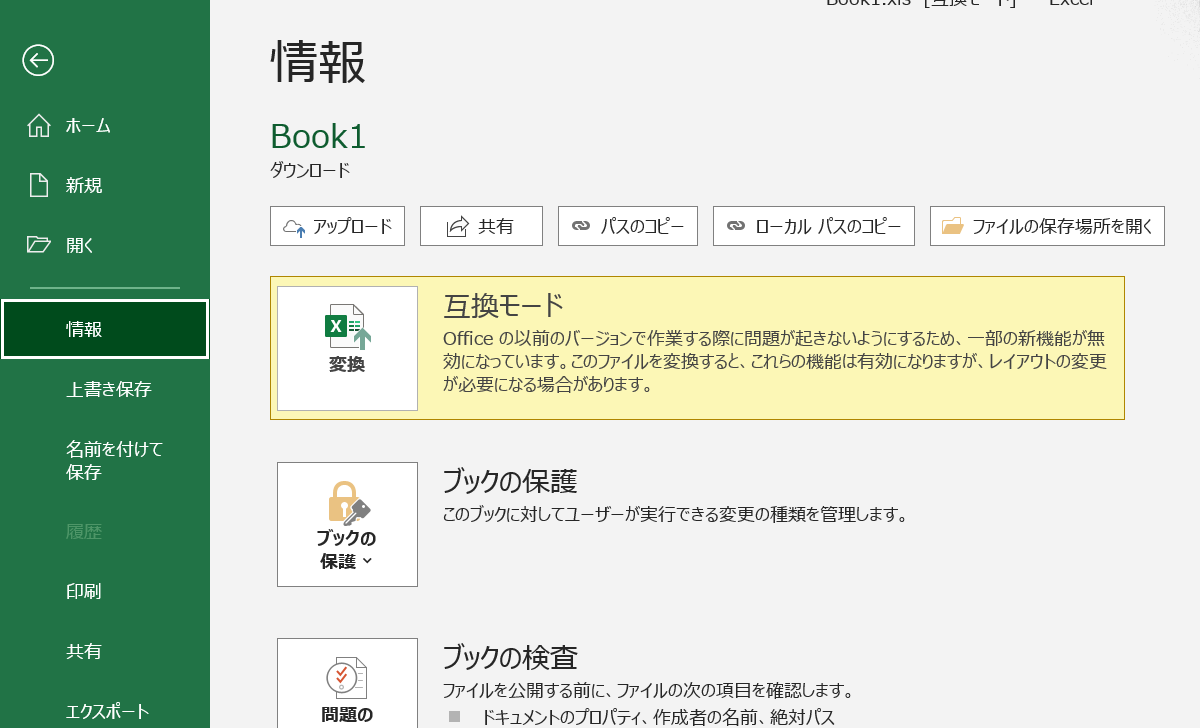Select 情報 in the sidebar

tap(105, 329)
